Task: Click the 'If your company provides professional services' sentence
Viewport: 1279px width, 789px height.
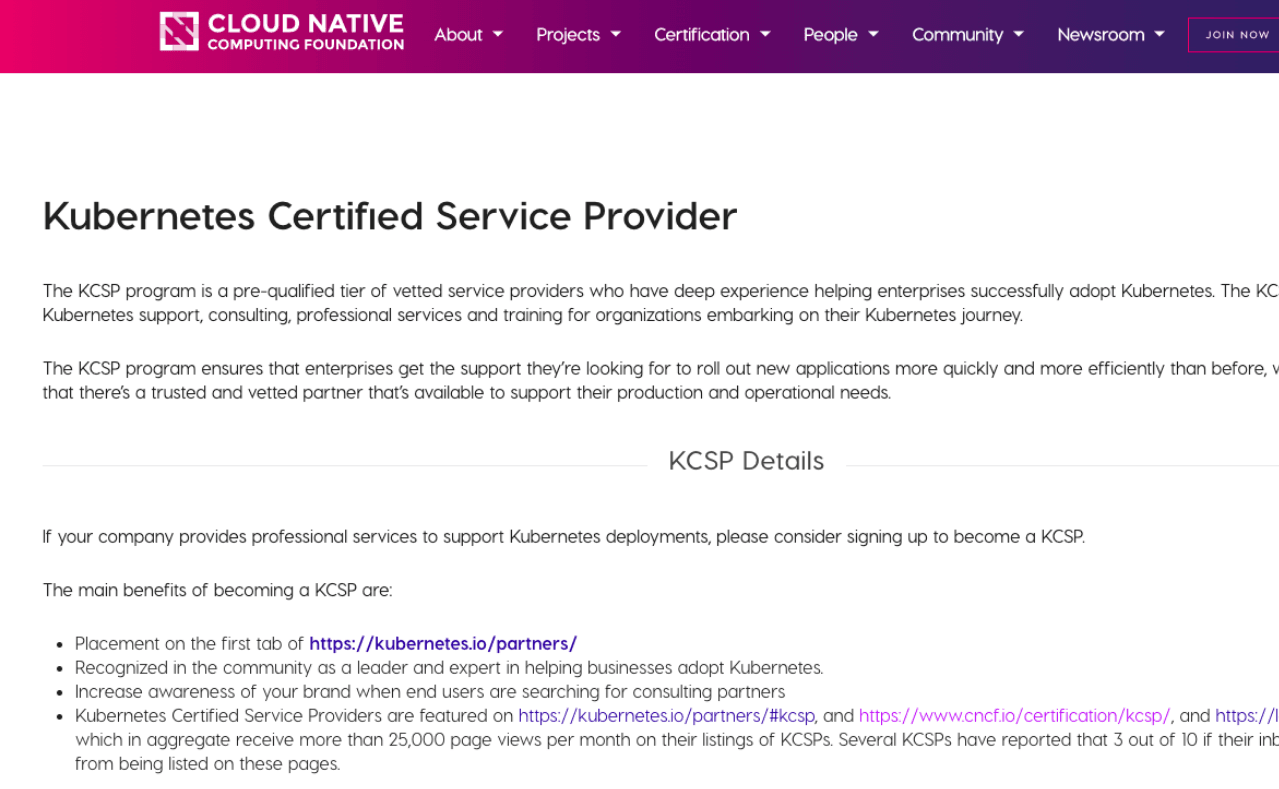Action: [x=564, y=537]
